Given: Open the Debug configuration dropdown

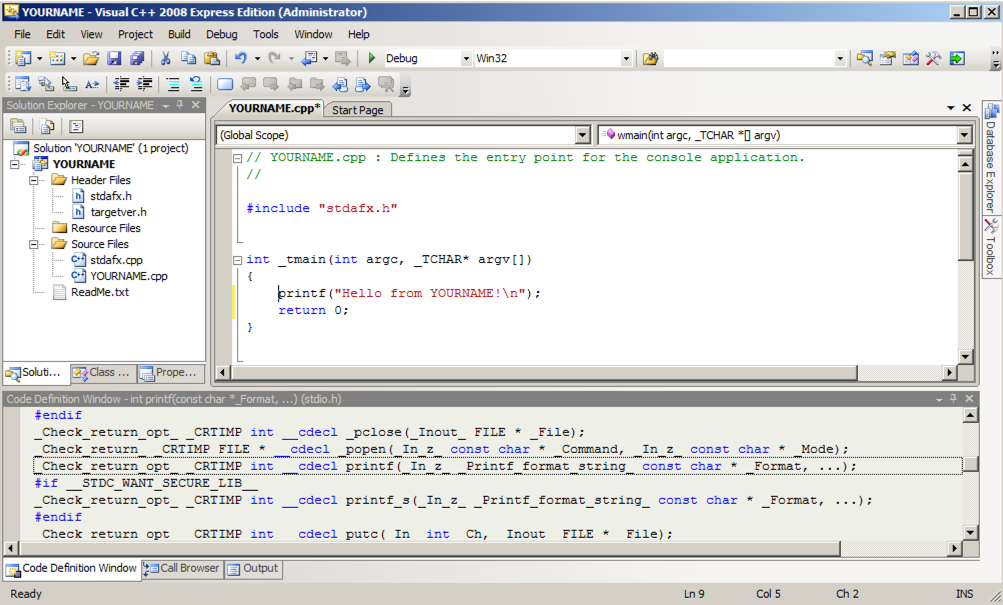Looking at the screenshot, I should pyautogui.click(x=466, y=59).
